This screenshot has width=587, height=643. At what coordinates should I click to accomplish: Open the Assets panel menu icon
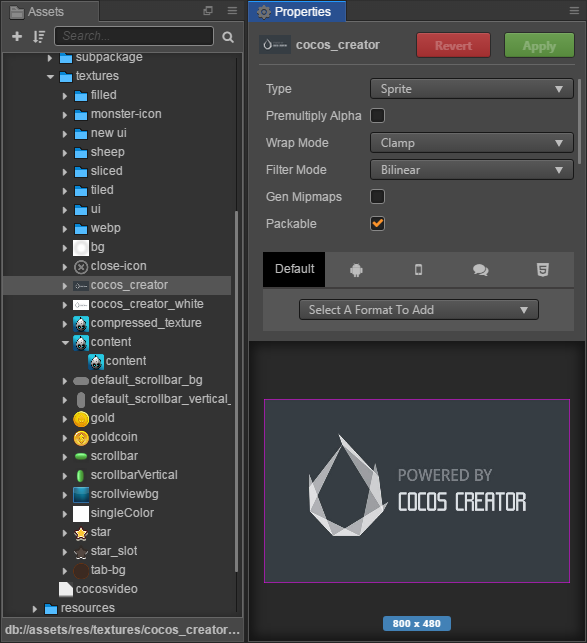[233, 11]
